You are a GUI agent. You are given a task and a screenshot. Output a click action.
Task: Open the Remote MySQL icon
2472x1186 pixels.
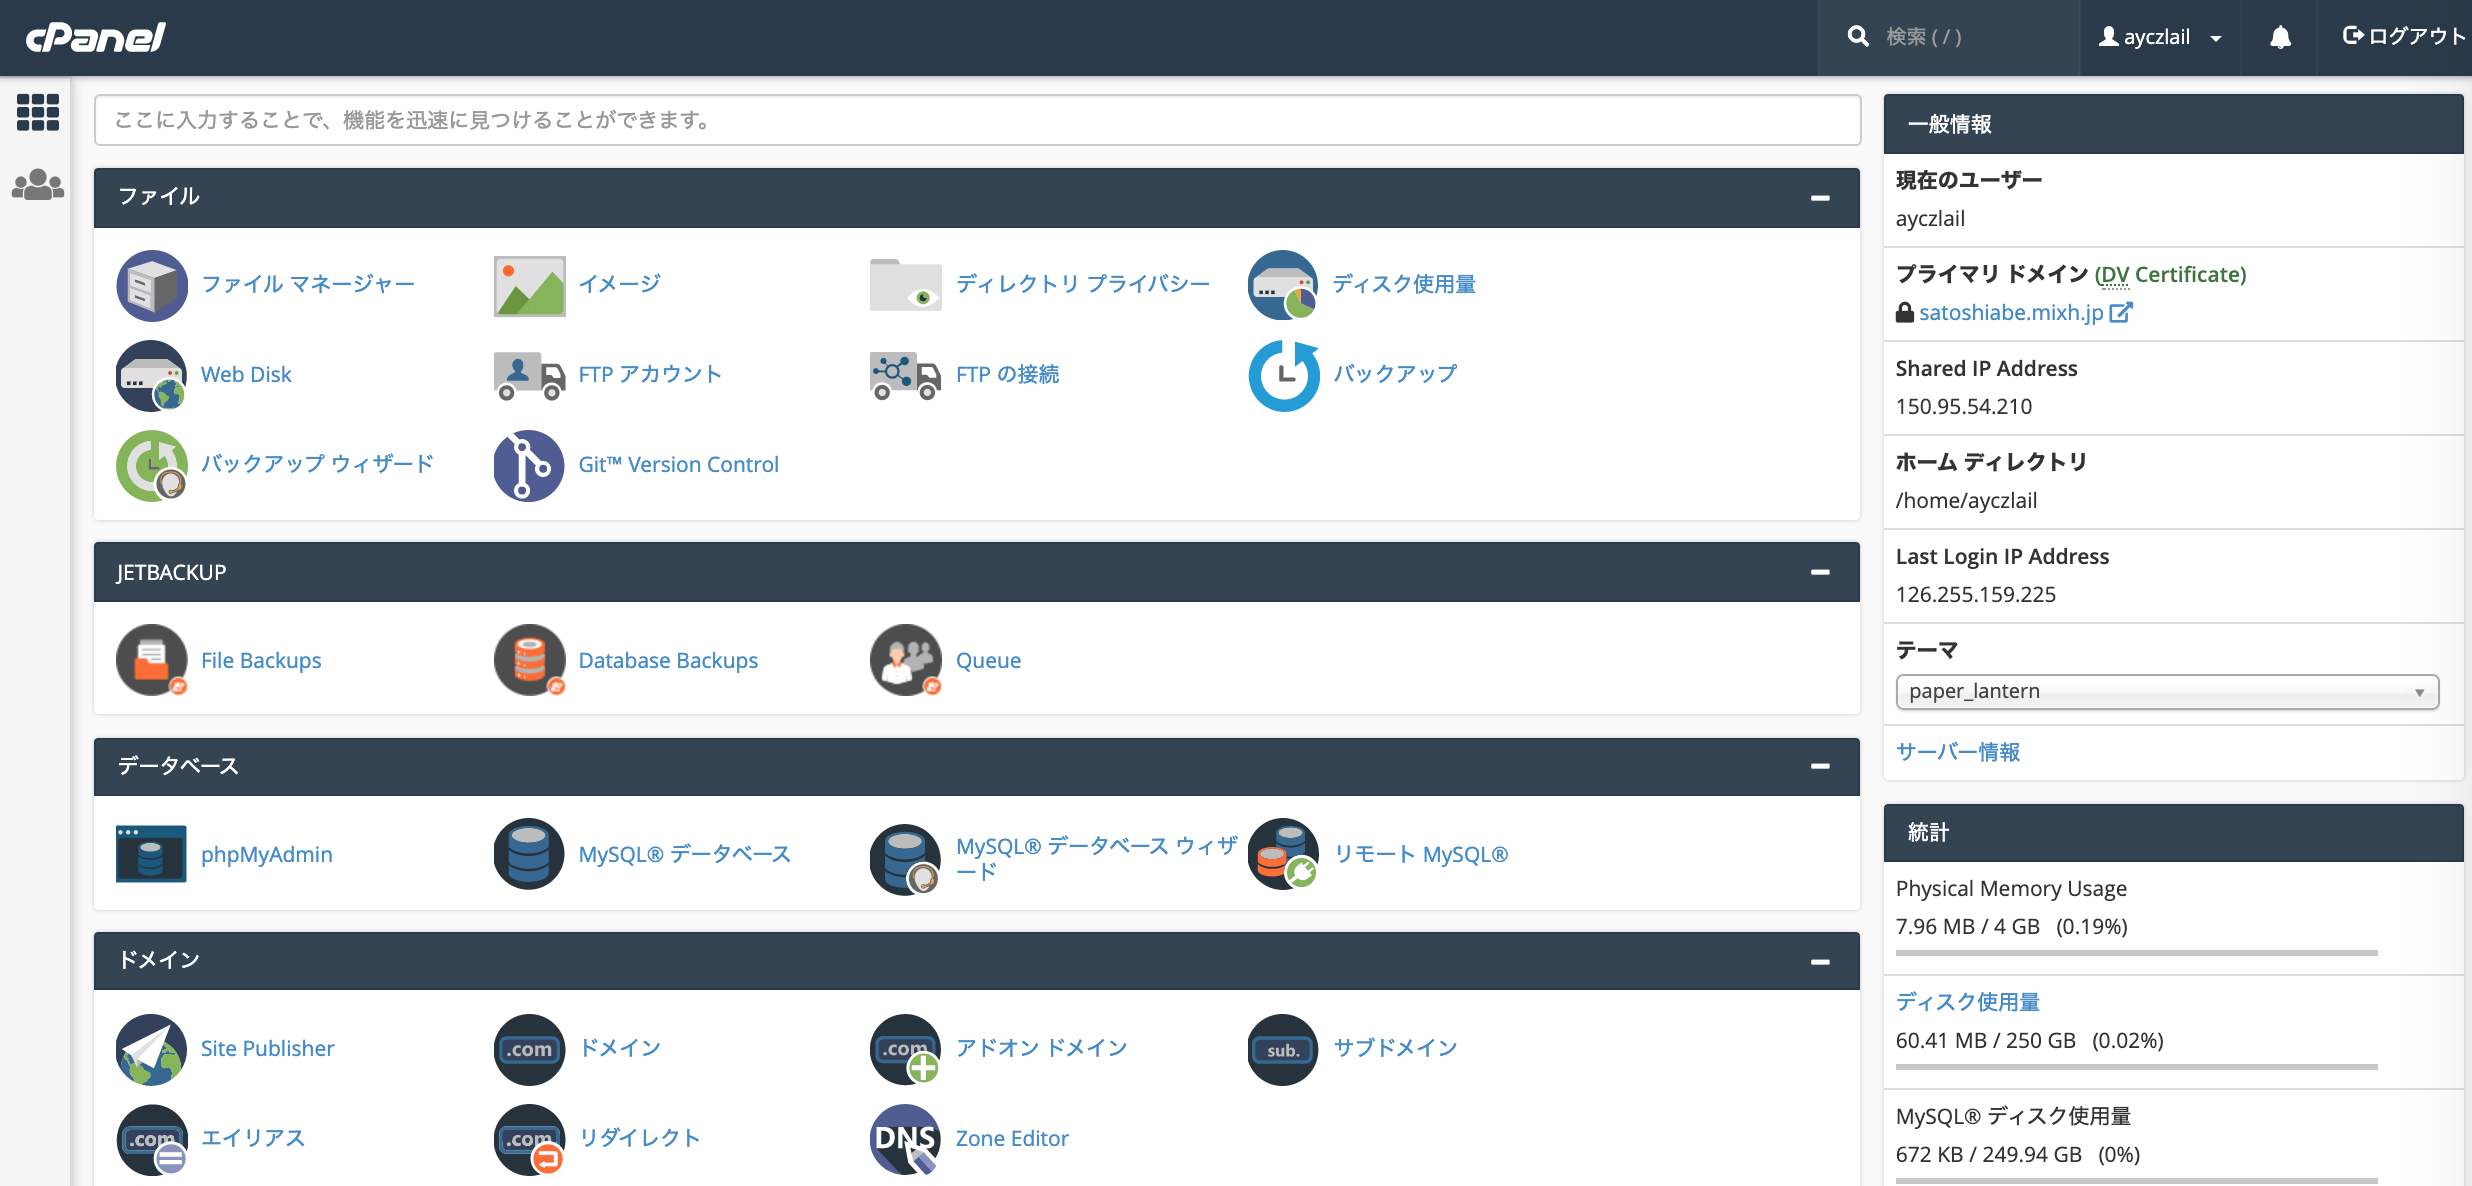[x=1283, y=854]
